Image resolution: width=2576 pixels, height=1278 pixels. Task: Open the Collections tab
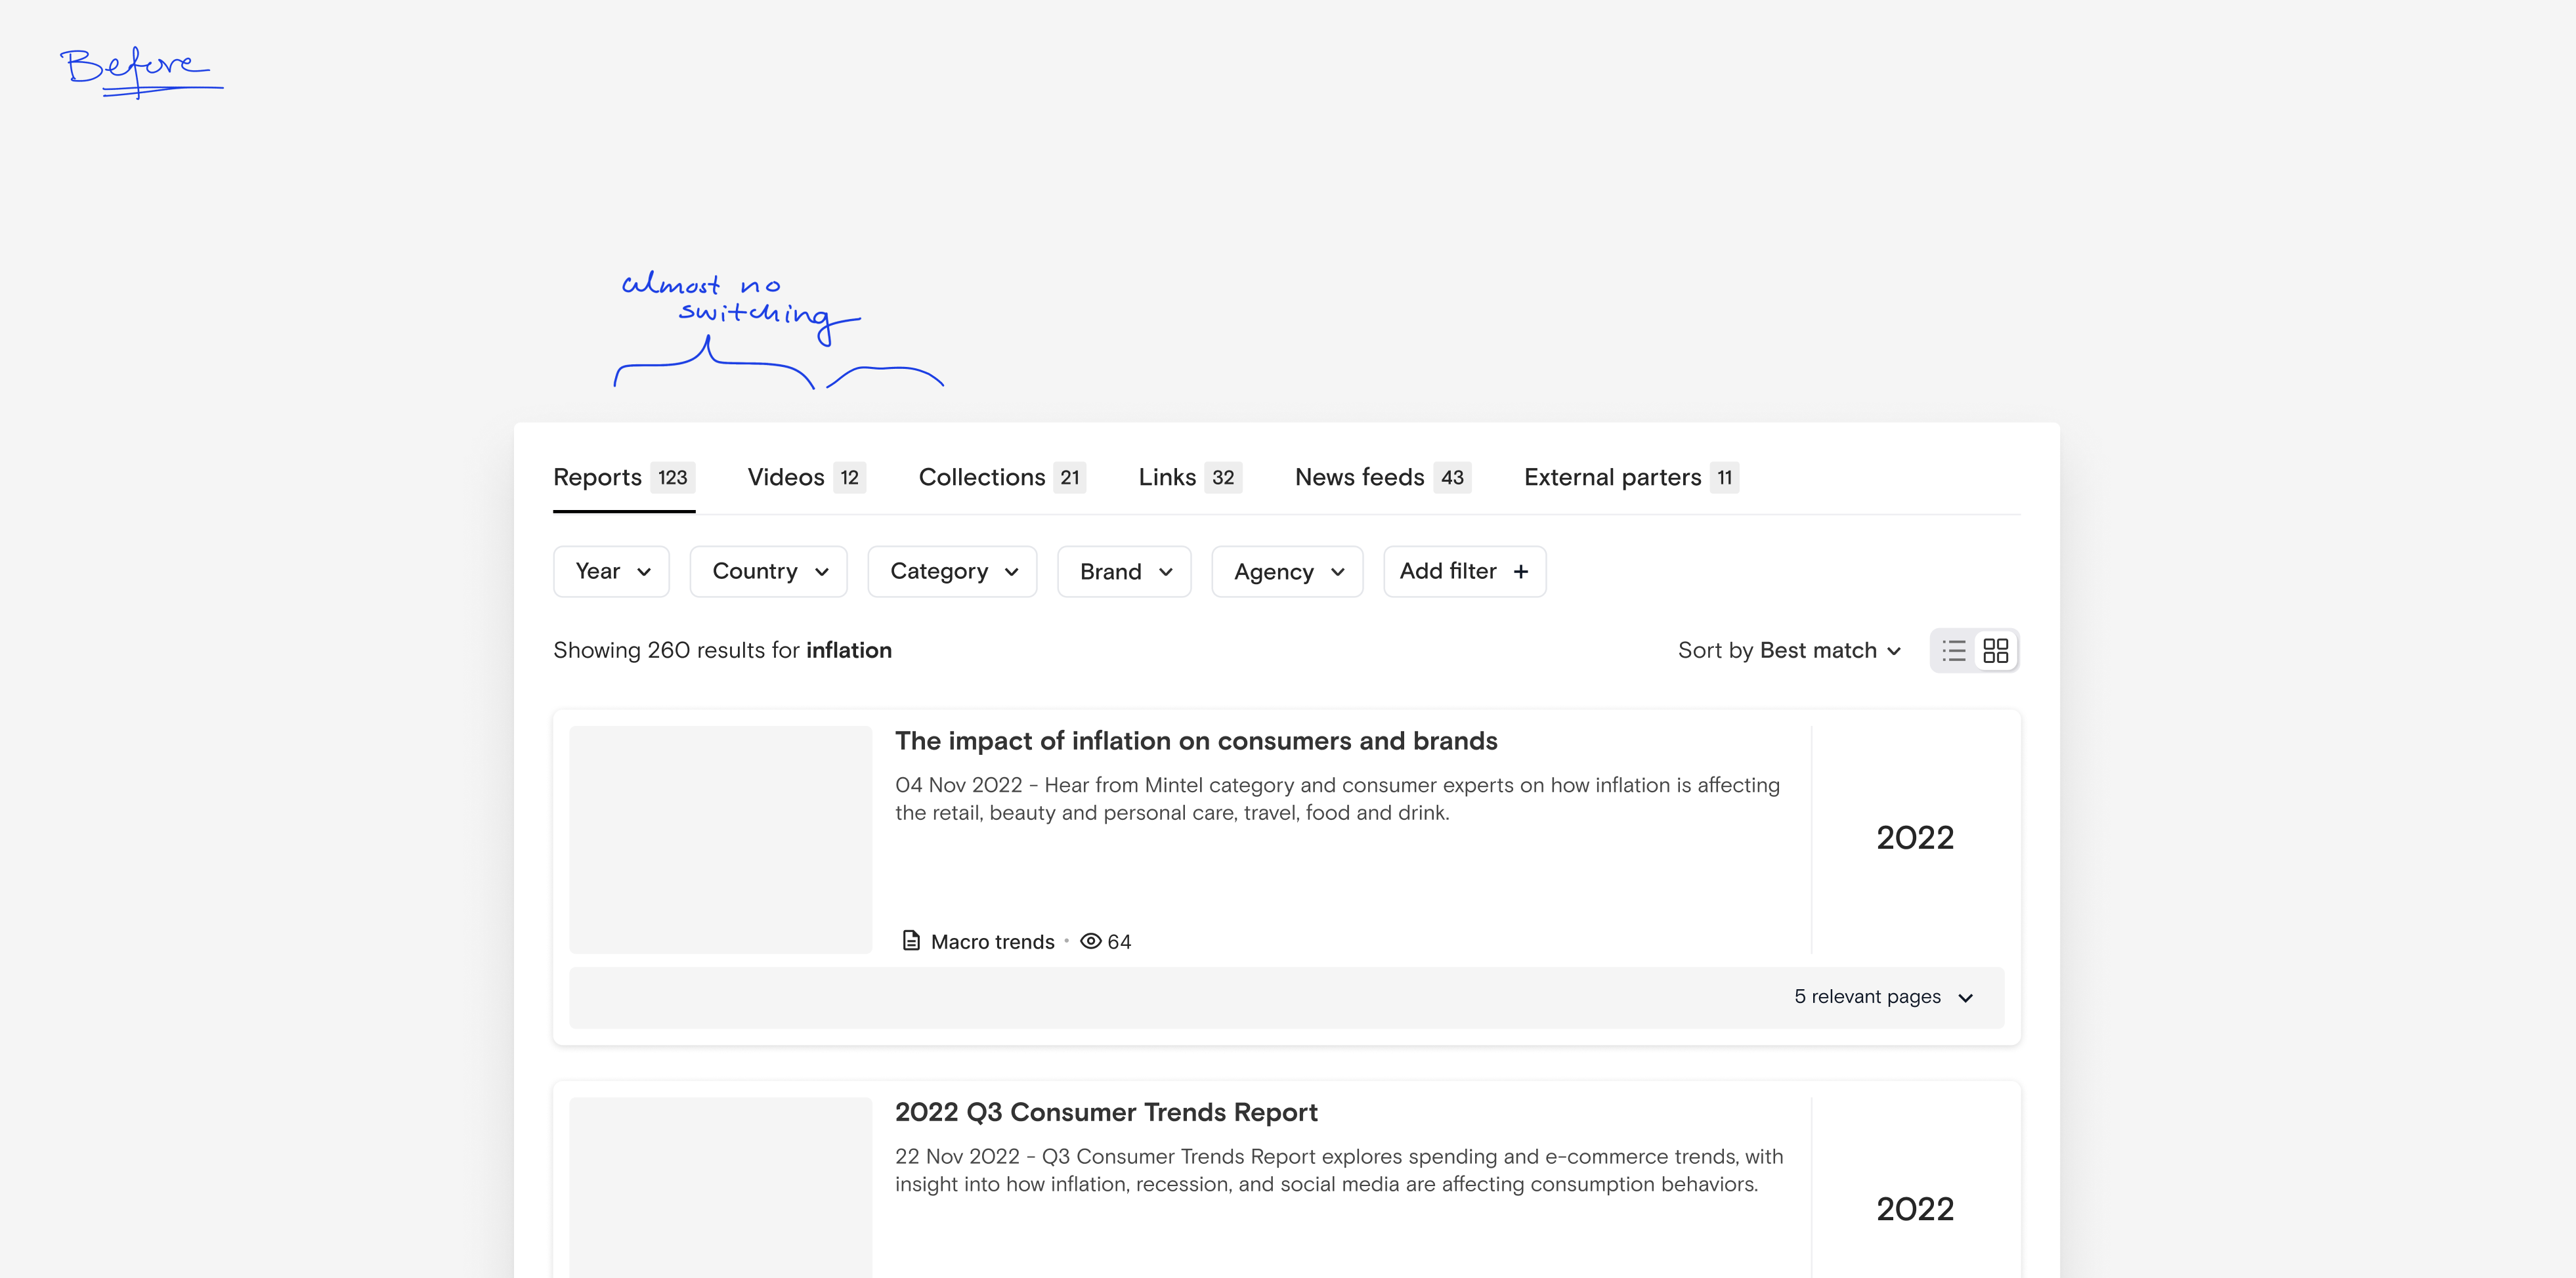(x=1002, y=478)
